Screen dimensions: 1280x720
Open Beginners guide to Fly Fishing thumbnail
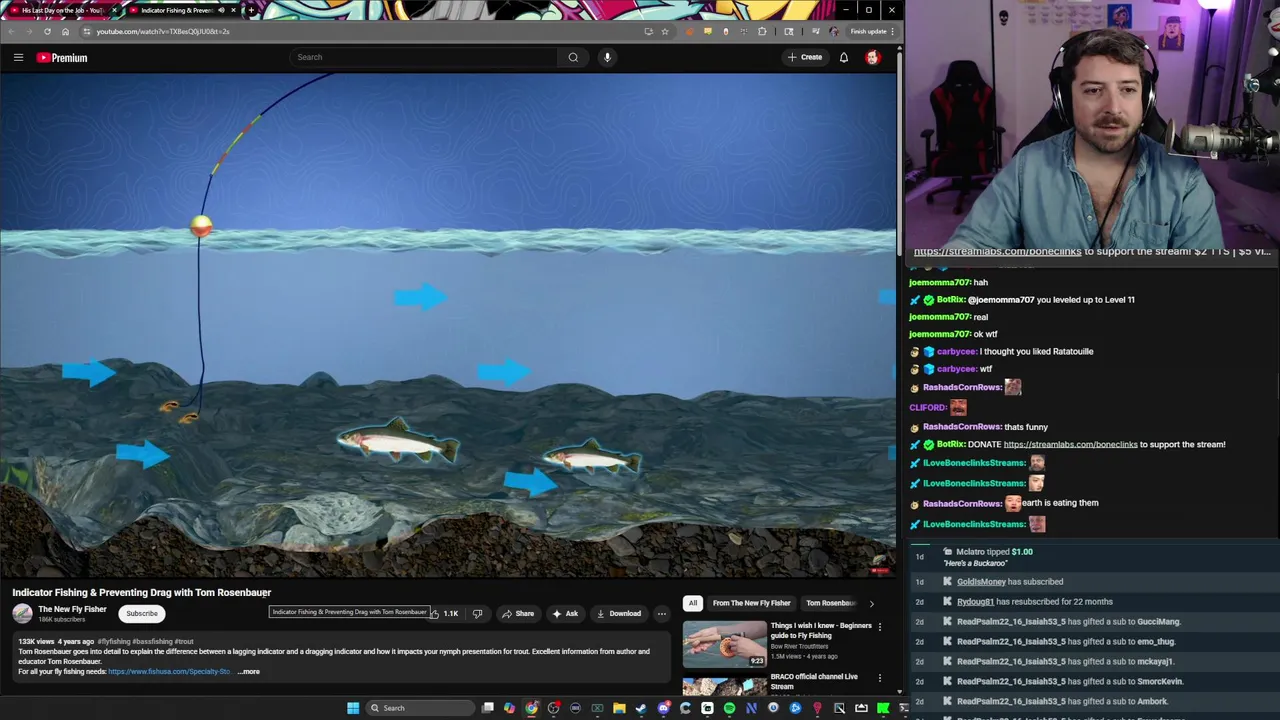click(724, 644)
